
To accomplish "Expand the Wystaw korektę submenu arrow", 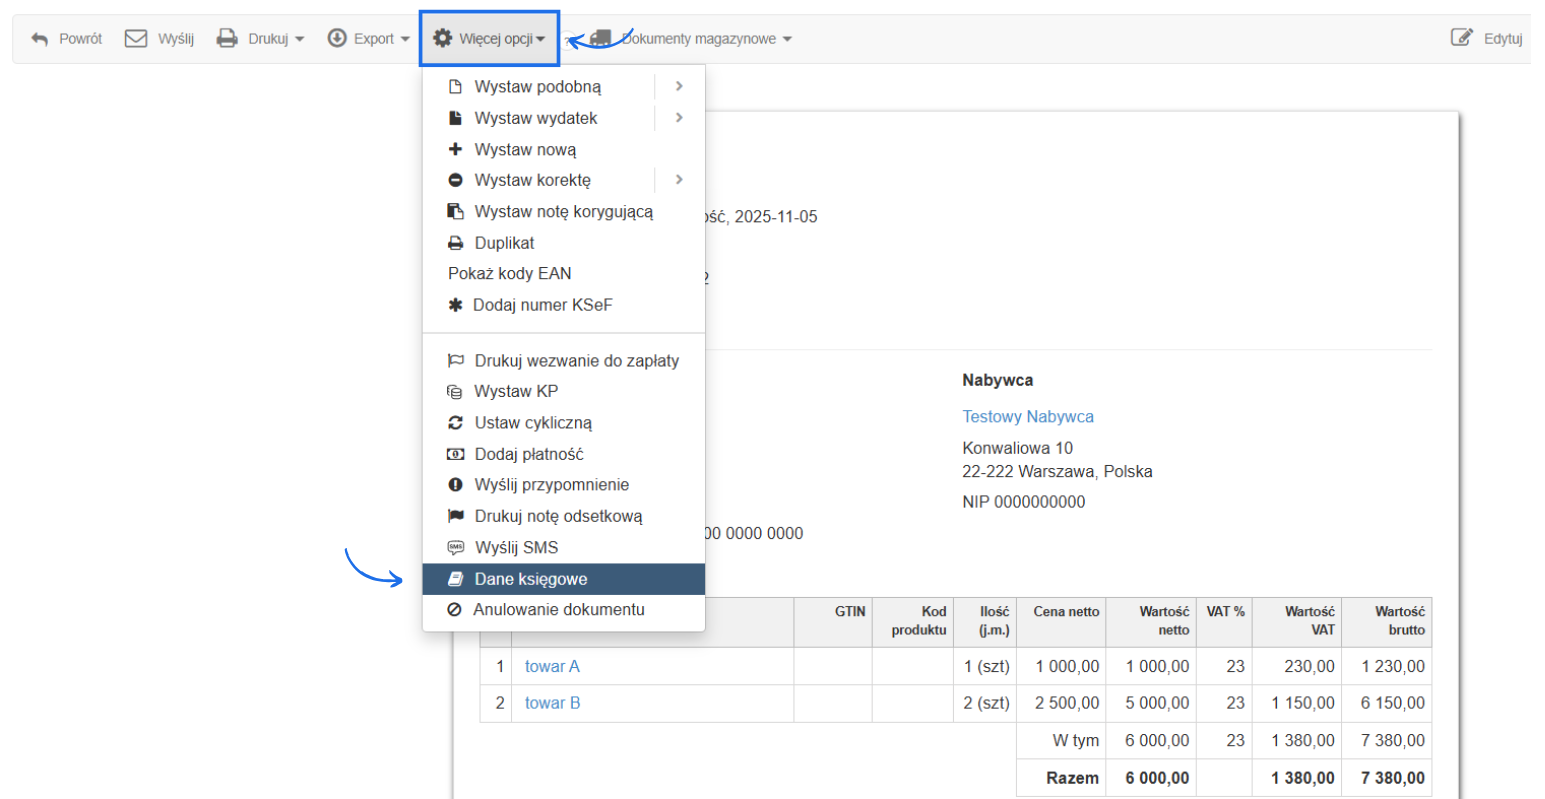I will click(679, 180).
